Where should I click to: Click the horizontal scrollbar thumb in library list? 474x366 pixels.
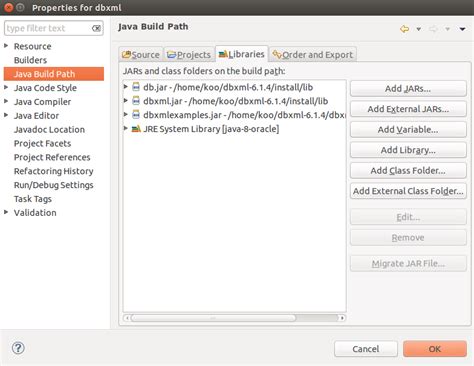click(x=213, y=318)
